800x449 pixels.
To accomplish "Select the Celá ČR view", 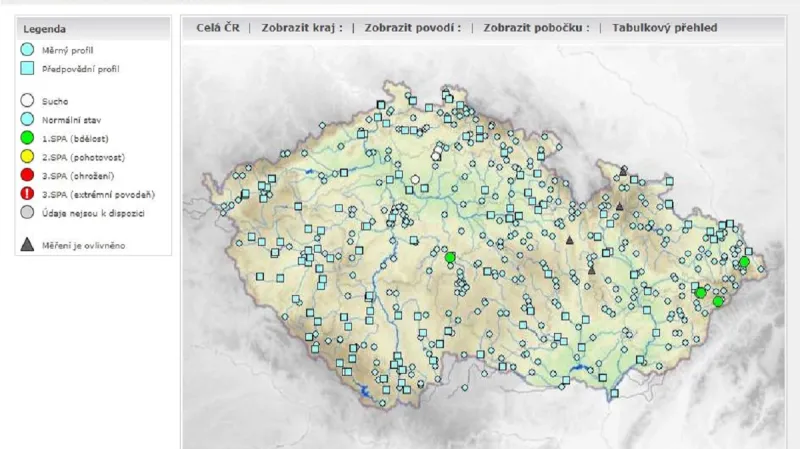I will coord(217,28).
